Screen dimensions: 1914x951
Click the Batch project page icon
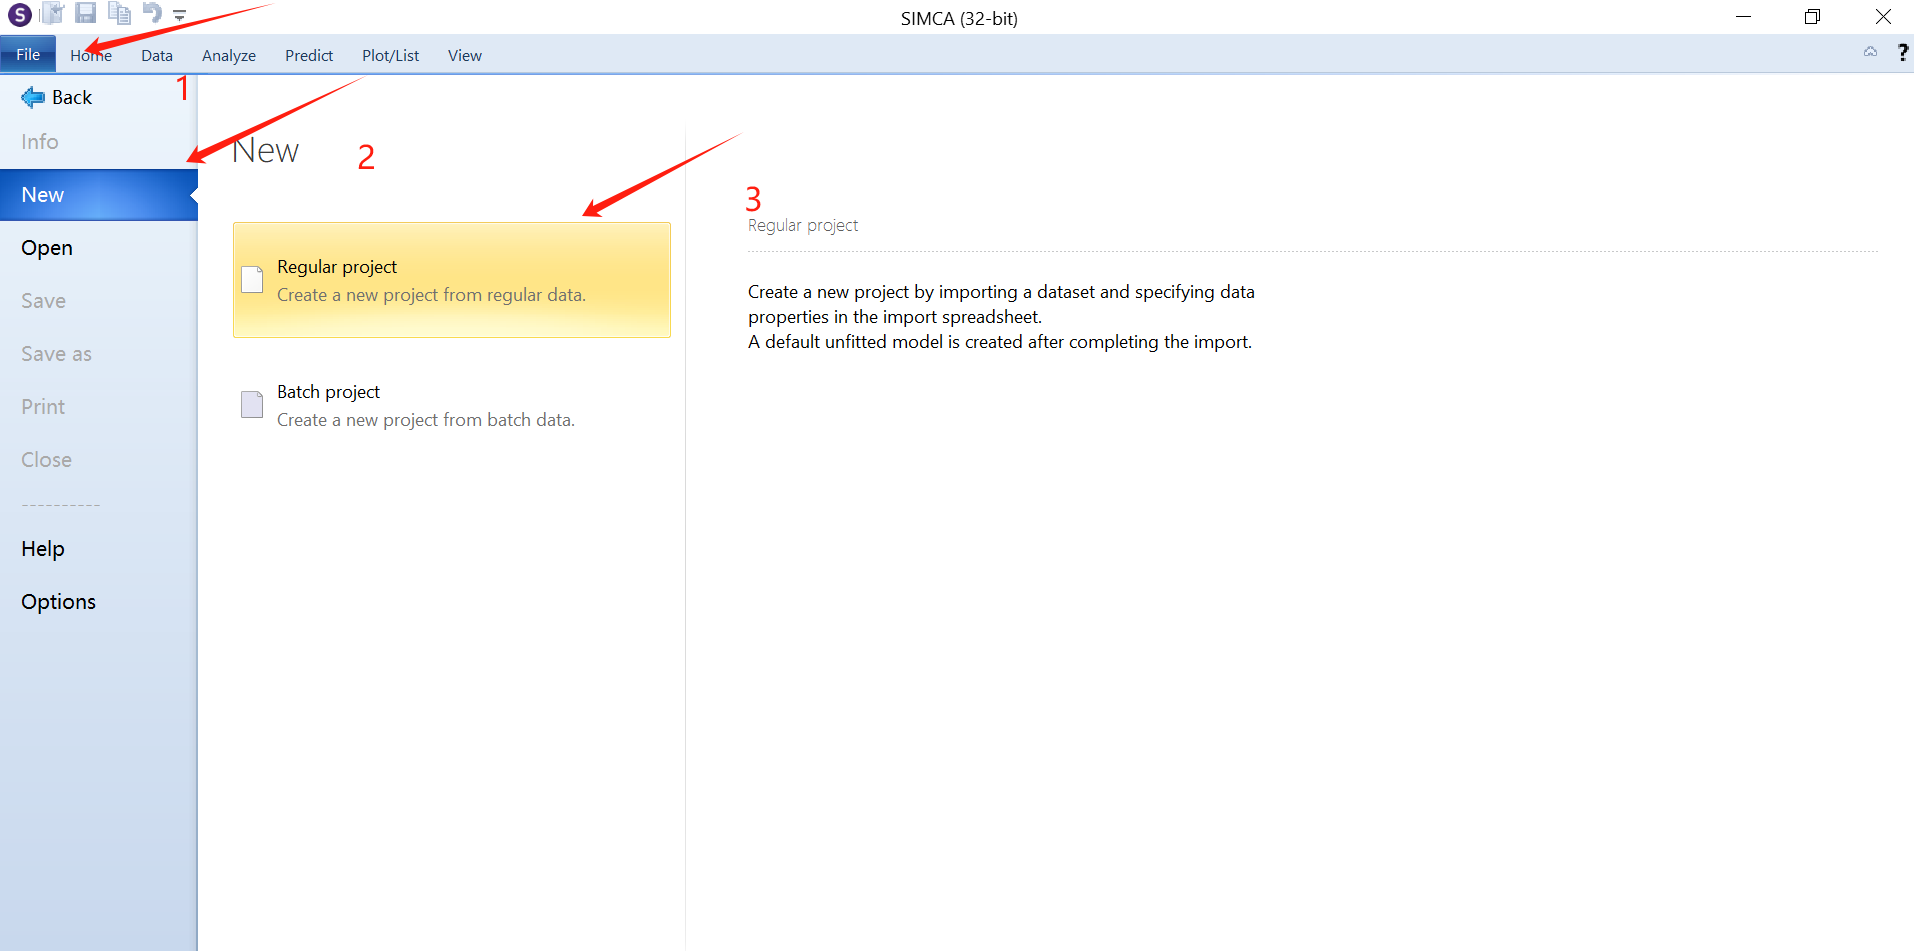tap(252, 405)
